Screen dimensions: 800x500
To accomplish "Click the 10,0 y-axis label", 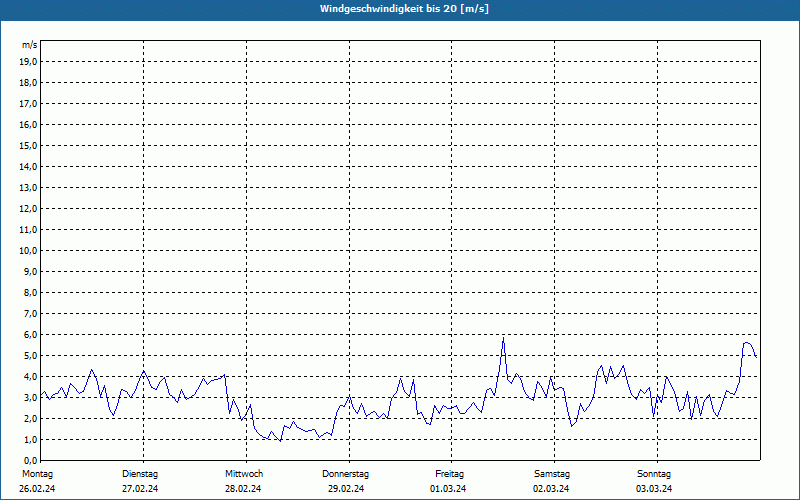I will (x=28, y=251).
